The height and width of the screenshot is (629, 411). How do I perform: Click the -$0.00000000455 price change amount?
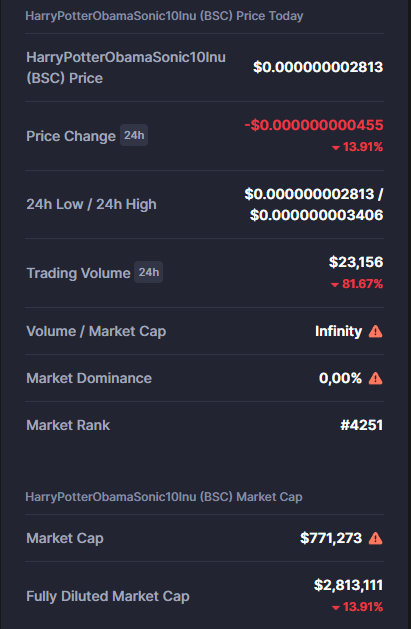(314, 125)
